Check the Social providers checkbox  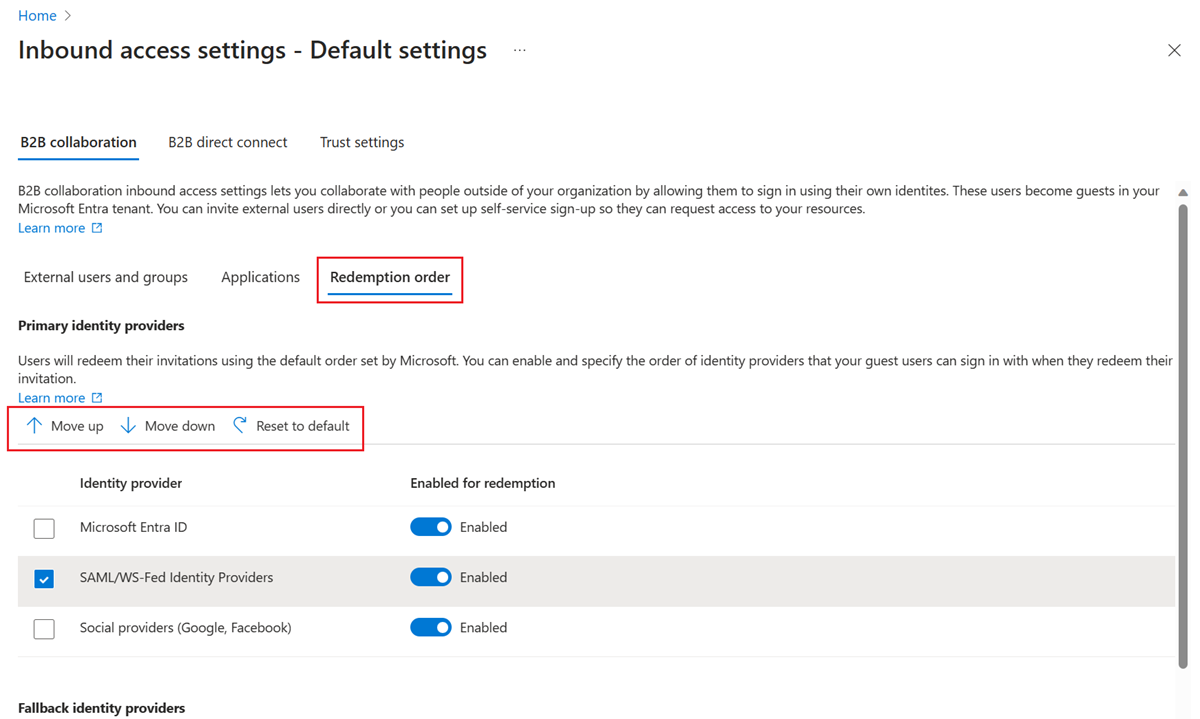[44, 629]
